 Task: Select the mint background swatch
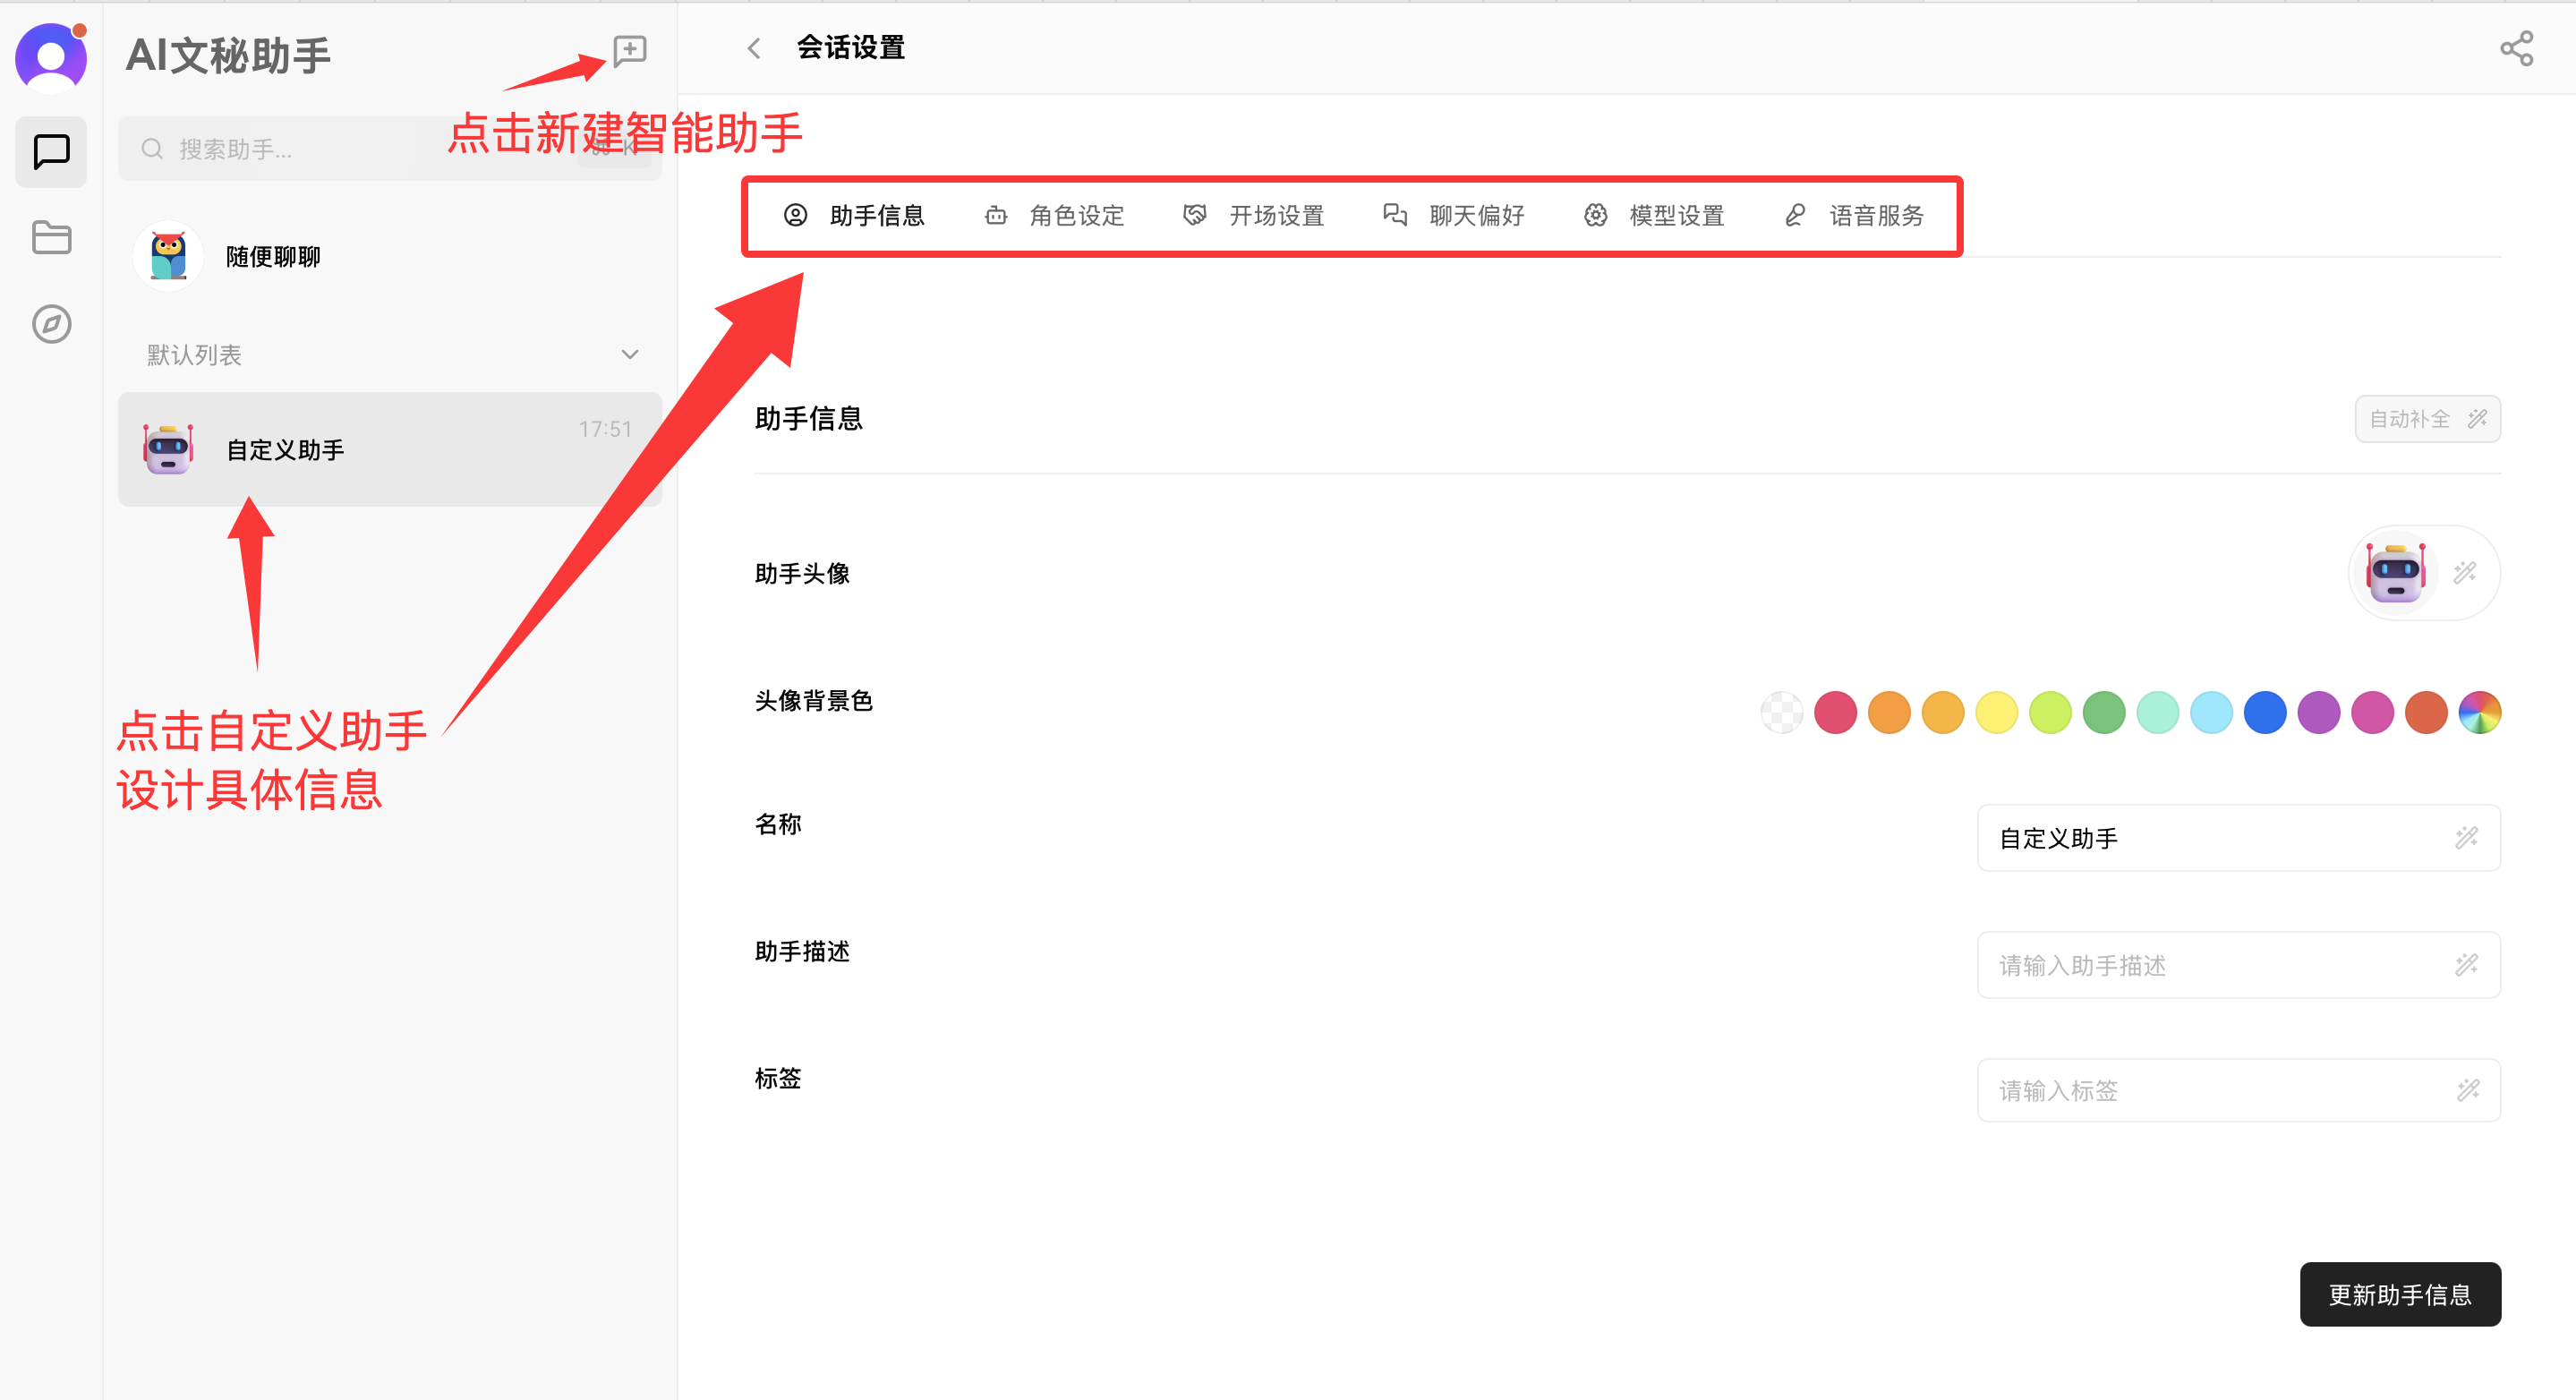coord(2158,713)
